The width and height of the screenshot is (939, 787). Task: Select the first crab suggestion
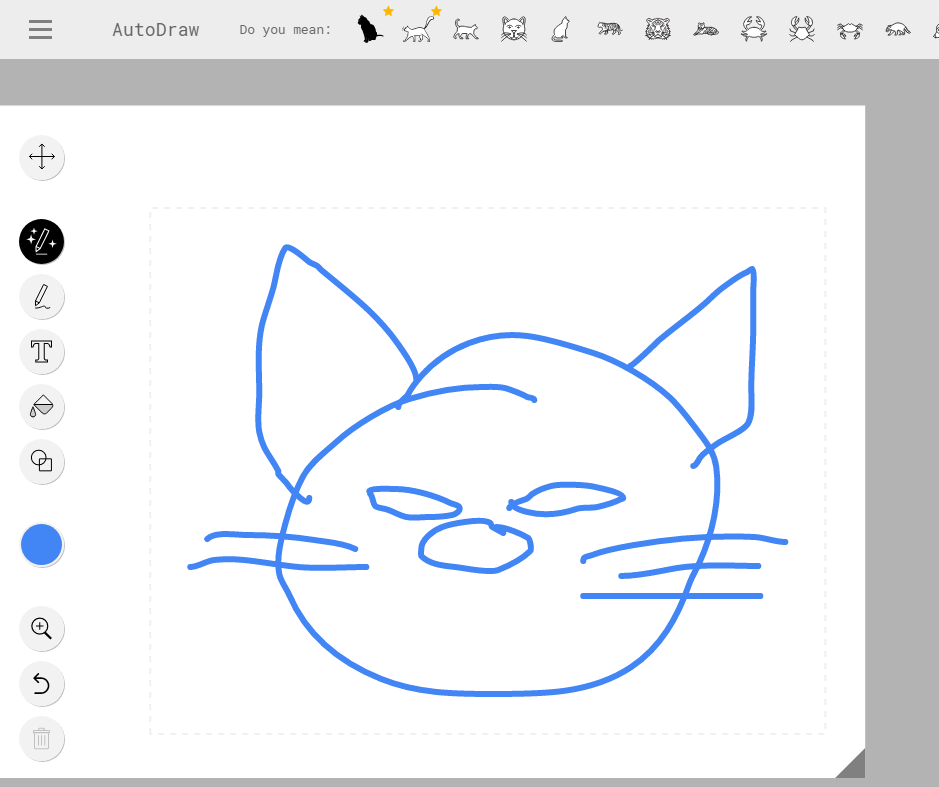[x=754, y=29]
